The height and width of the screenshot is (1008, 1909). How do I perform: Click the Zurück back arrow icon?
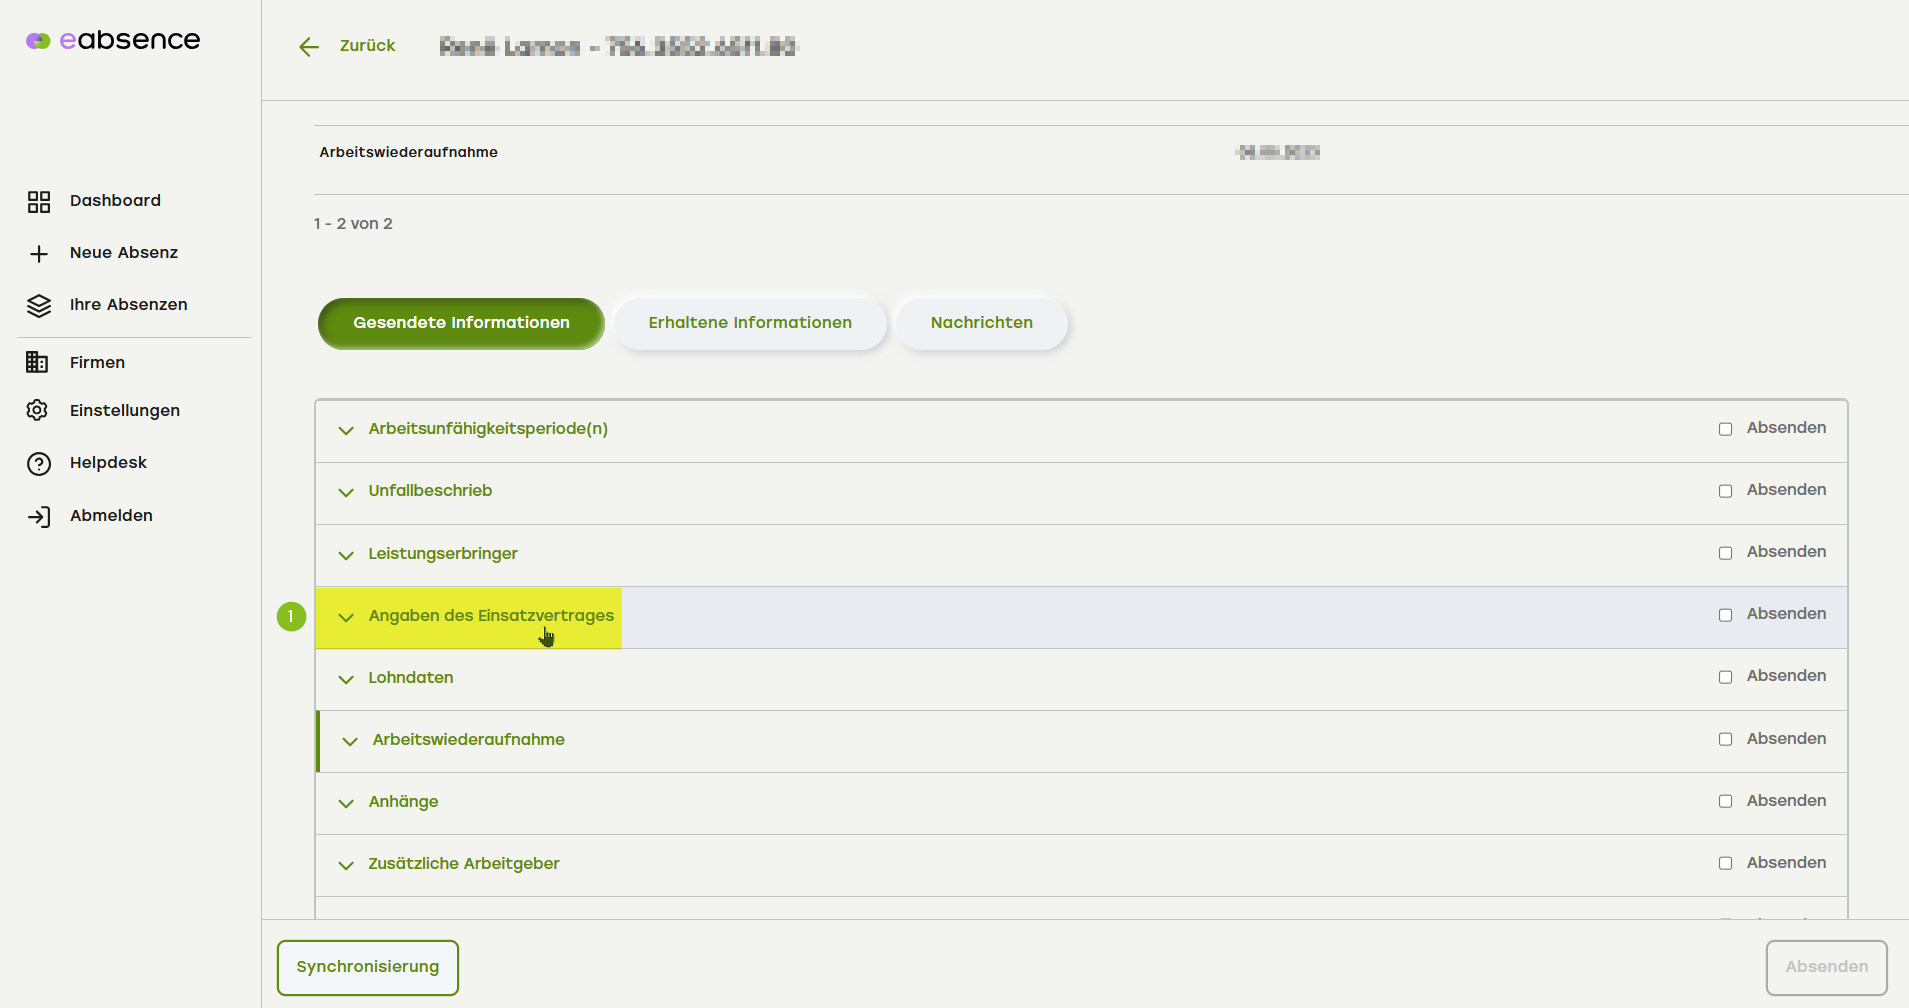coord(309,47)
